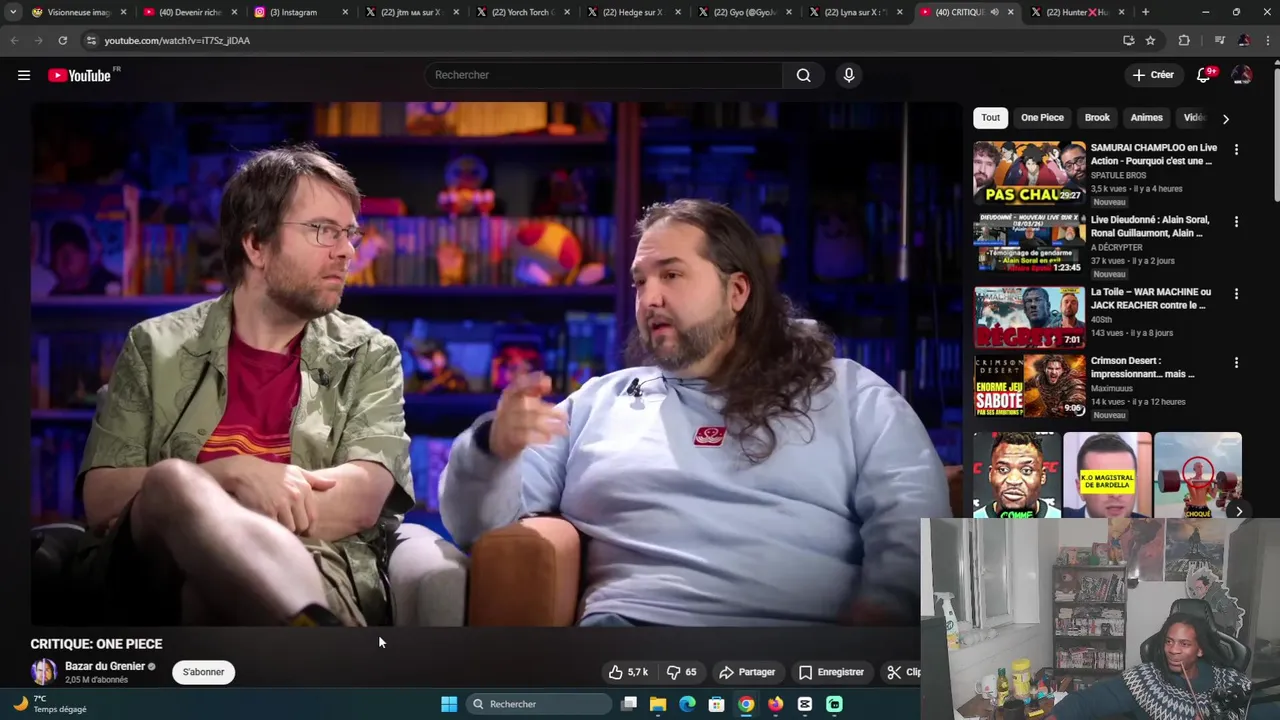The image size is (1280, 720).
Task: Dislike the video with thumbs down 65
Action: tap(682, 672)
